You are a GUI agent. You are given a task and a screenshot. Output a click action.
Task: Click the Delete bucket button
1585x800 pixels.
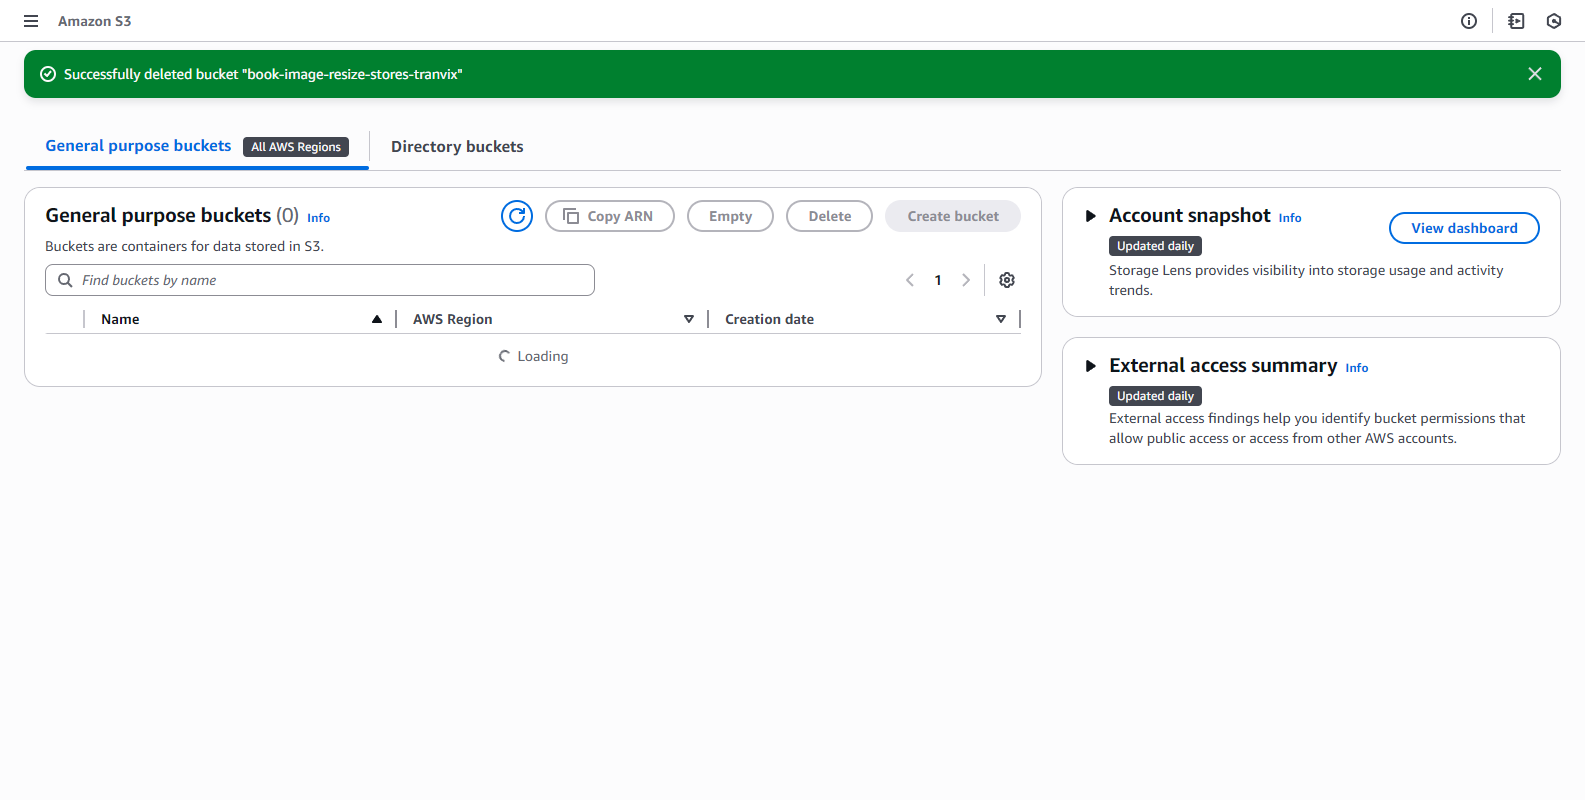(830, 216)
